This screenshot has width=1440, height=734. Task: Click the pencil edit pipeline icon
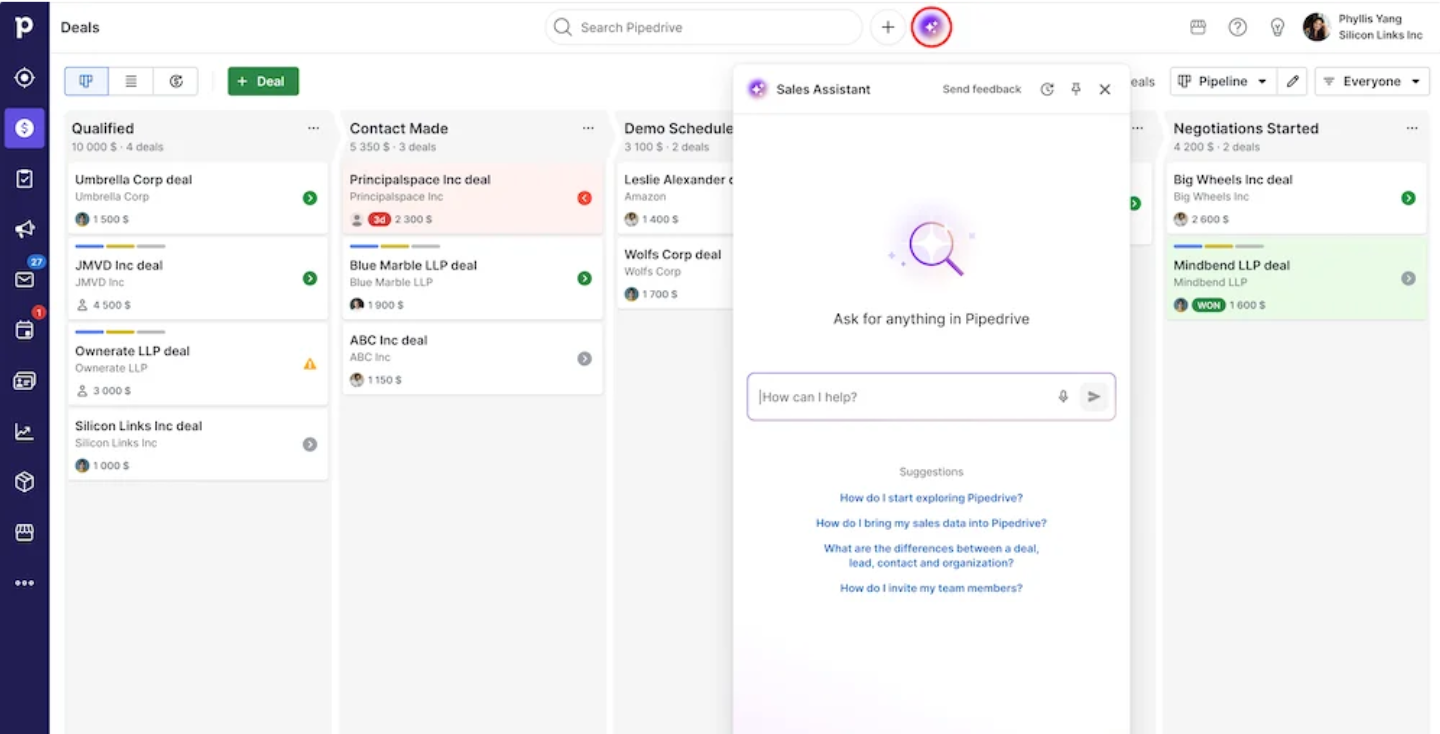[1293, 81]
